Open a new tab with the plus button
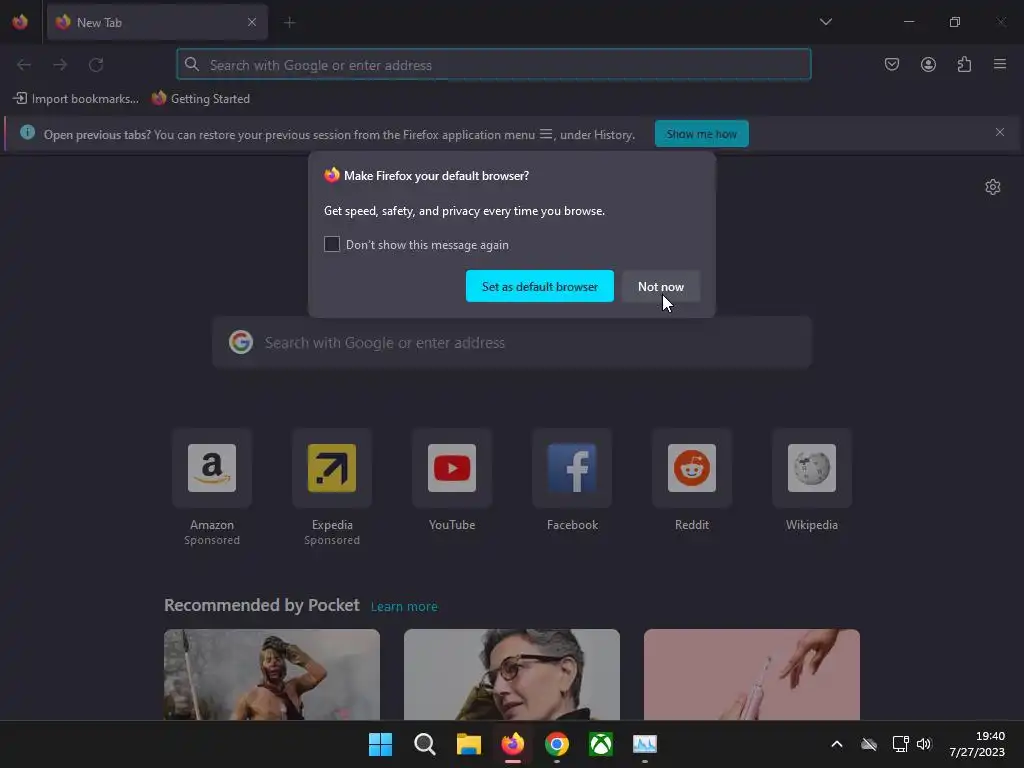The width and height of the screenshot is (1024, 768). click(x=289, y=22)
